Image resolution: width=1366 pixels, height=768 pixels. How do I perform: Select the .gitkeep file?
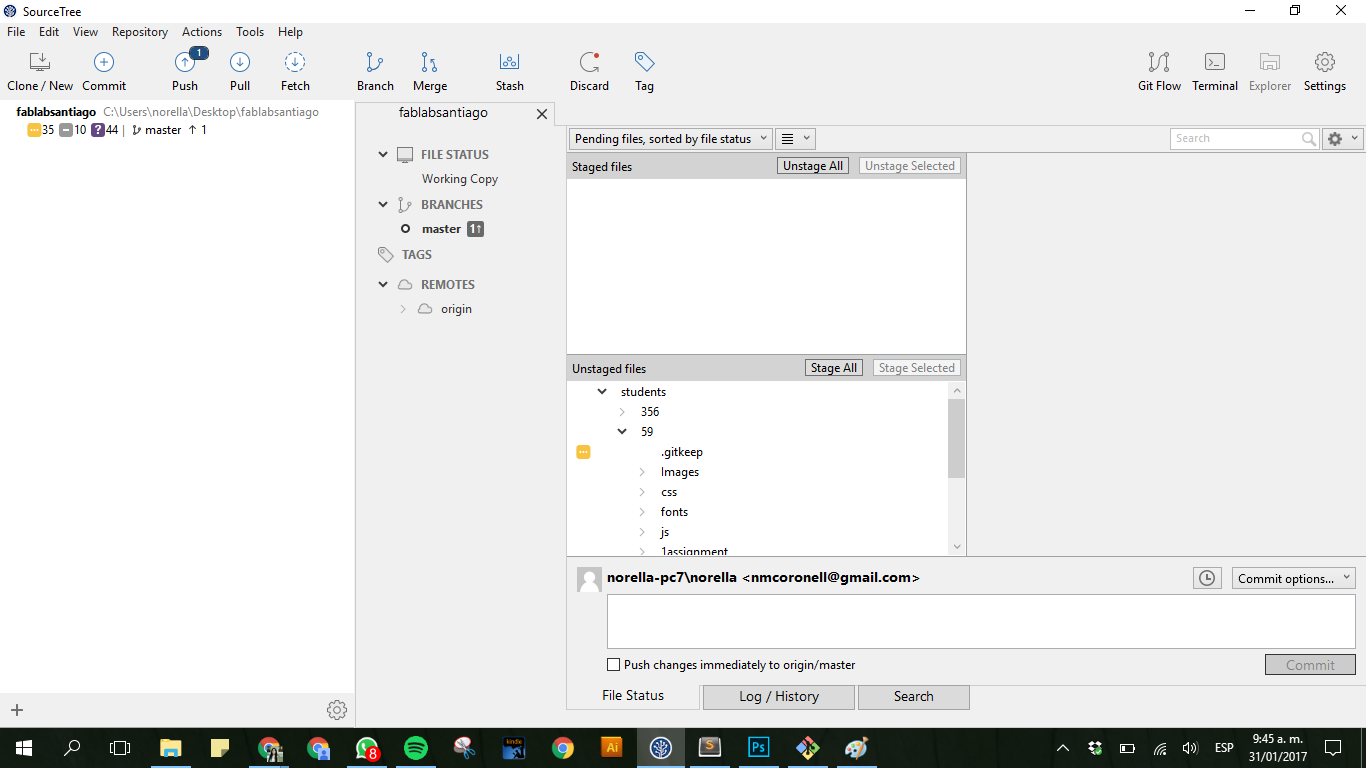(x=682, y=452)
